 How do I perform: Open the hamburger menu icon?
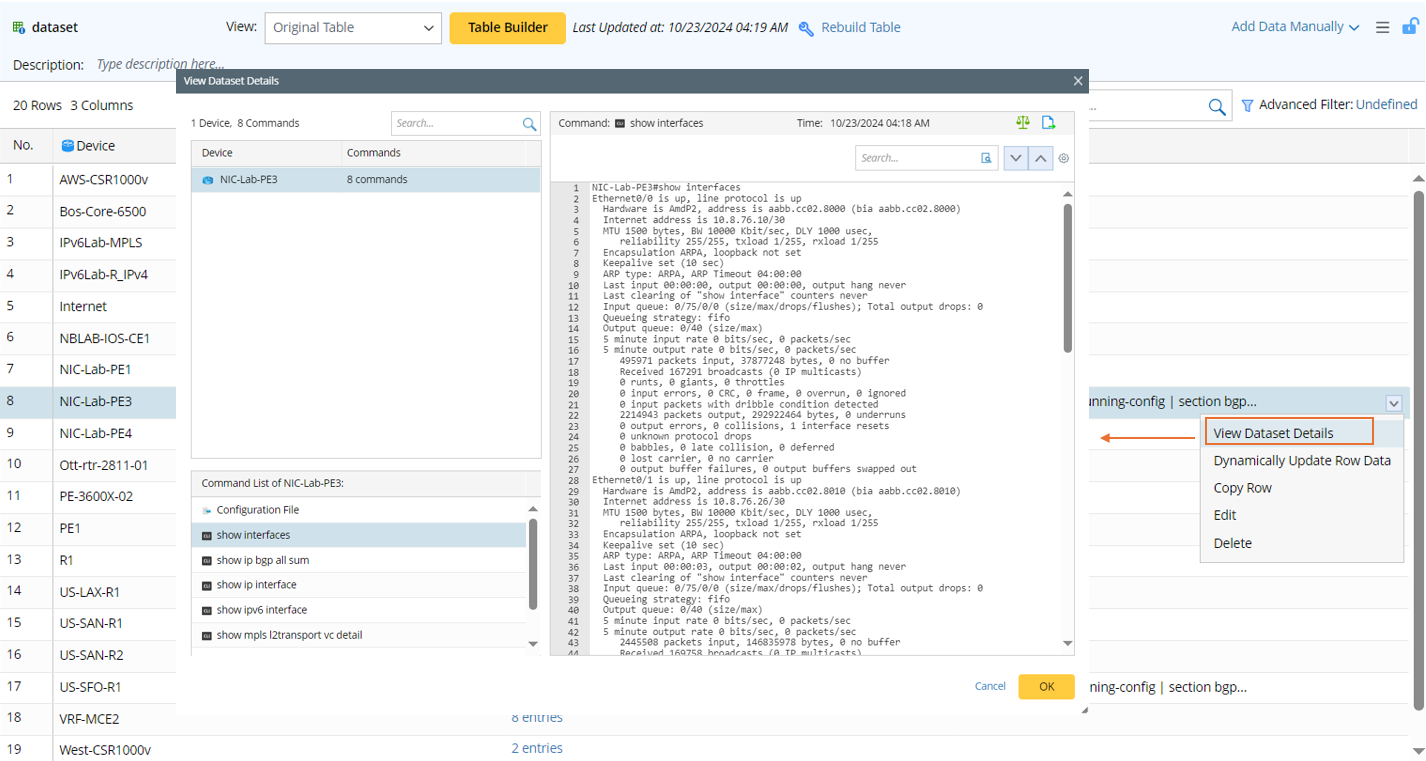pos(1382,27)
